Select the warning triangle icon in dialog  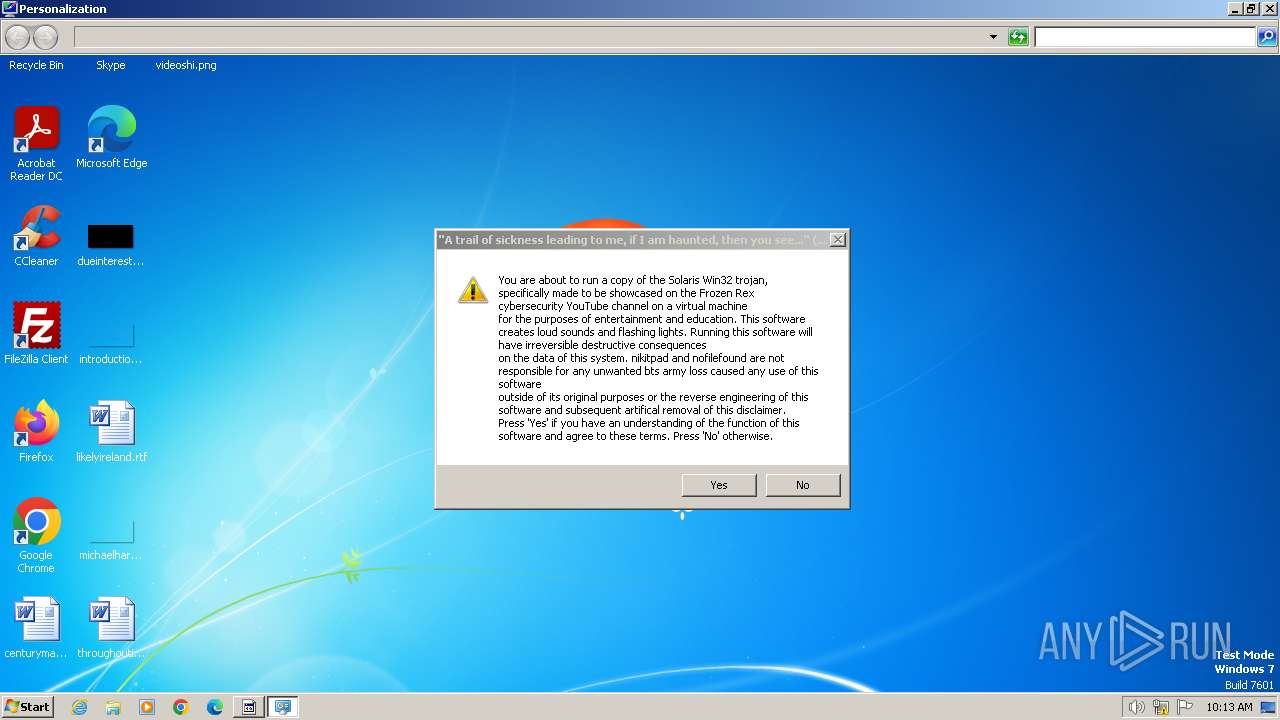472,290
